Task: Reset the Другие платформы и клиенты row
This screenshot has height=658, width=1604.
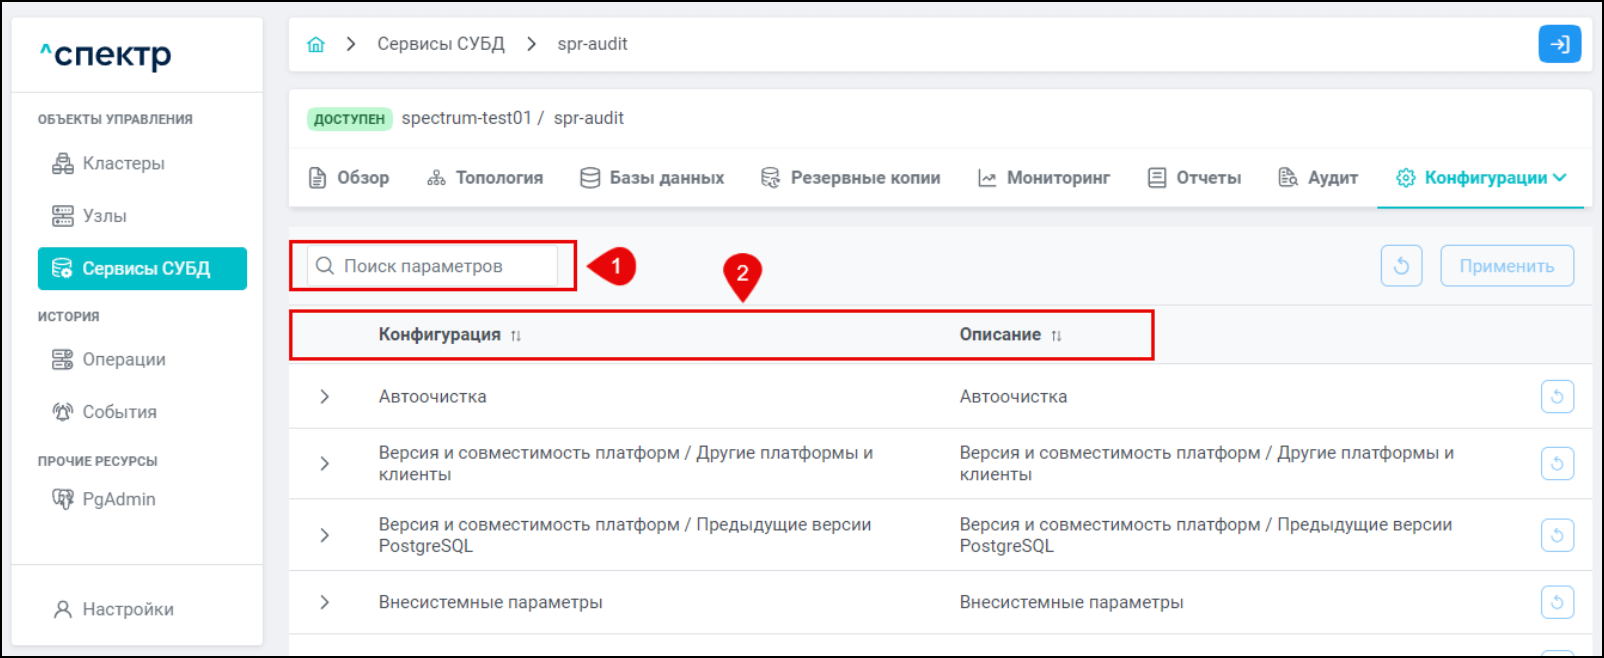Action: click(x=1557, y=463)
